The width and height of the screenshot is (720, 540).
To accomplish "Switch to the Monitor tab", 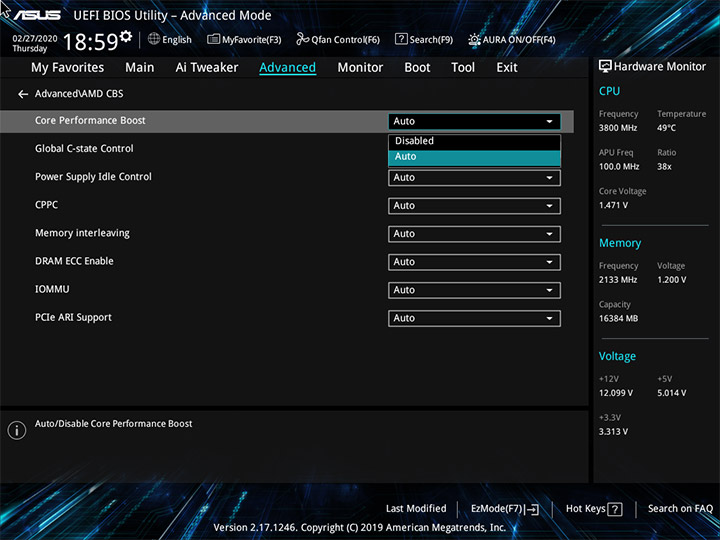I will (360, 68).
